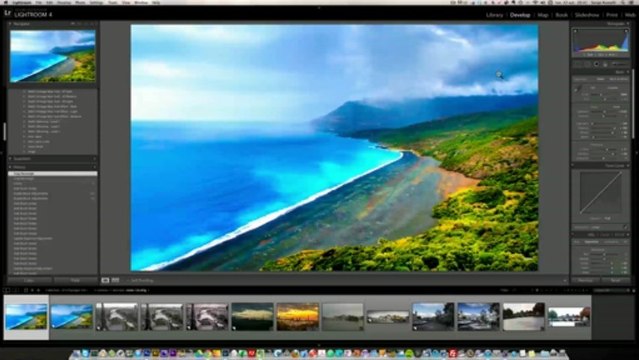Switch toolbar to Before/After view

point(115,280)
